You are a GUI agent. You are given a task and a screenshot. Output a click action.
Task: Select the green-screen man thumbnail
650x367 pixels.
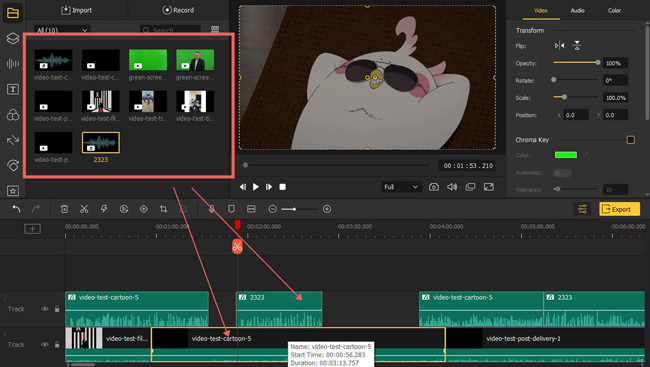195,60
